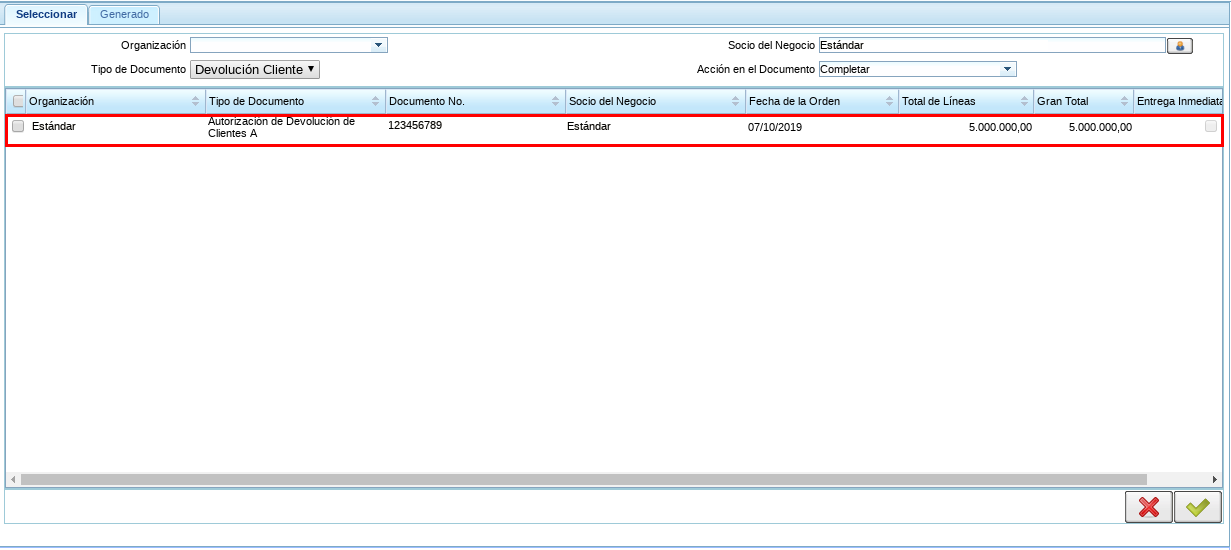Select the Estándar row checkbox
Screen dimensions: 1231x550
tap(18, 126)
